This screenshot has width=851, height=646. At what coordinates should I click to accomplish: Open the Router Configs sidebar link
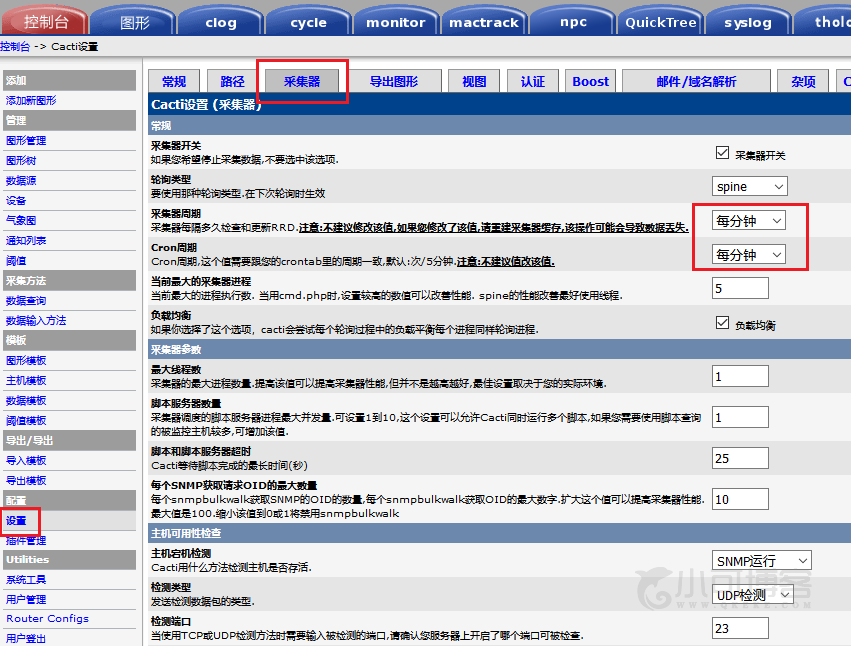click(x=47, y=619)
